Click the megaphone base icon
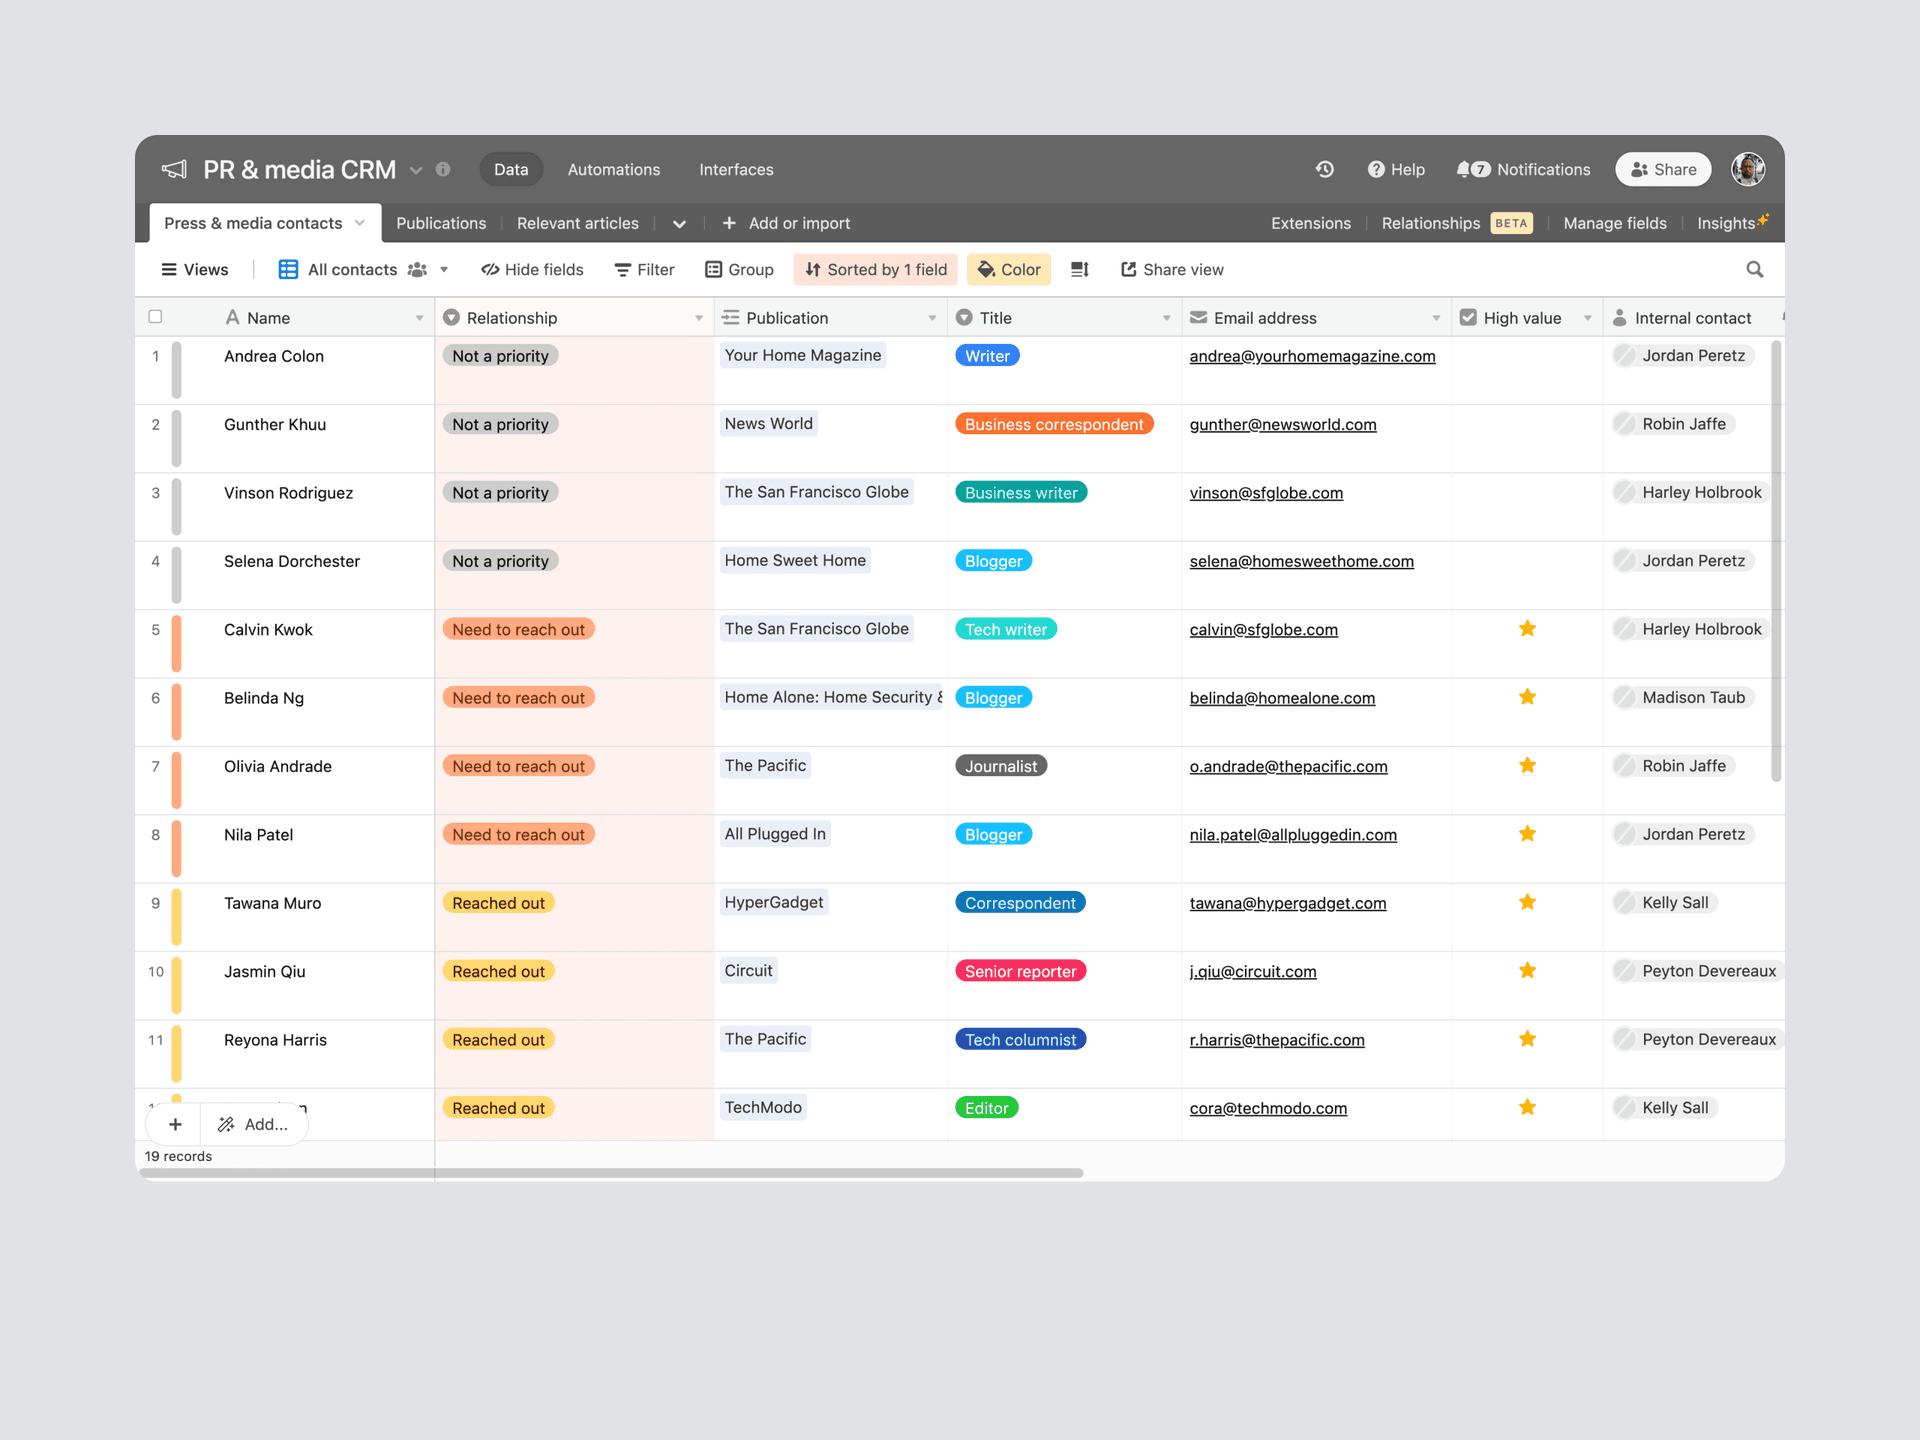This screenshot has height=1440, width=1920. tap(174, 169)
